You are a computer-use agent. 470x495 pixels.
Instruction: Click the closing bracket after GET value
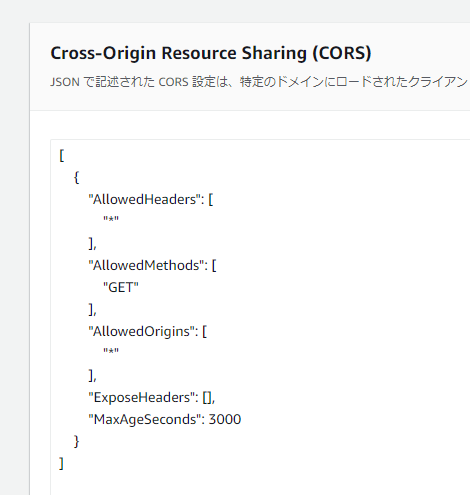click(x=92, y=310)
